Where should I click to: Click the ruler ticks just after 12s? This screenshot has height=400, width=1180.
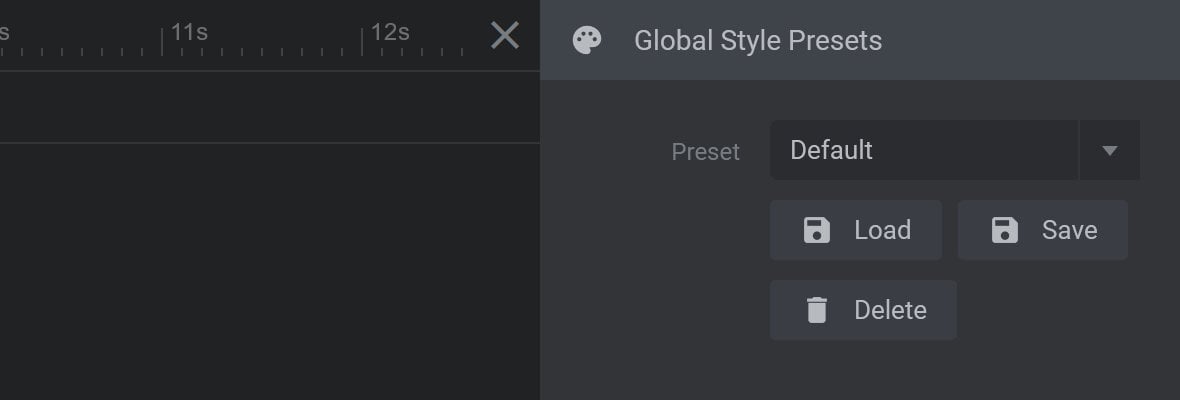coord(423,52)
